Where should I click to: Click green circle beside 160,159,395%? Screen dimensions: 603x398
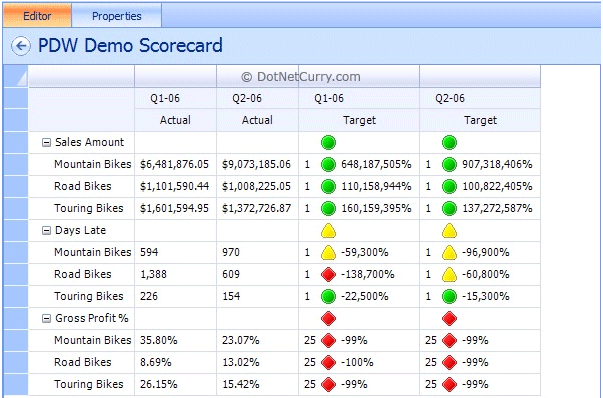pyautogui.click(x=328, y=208)
